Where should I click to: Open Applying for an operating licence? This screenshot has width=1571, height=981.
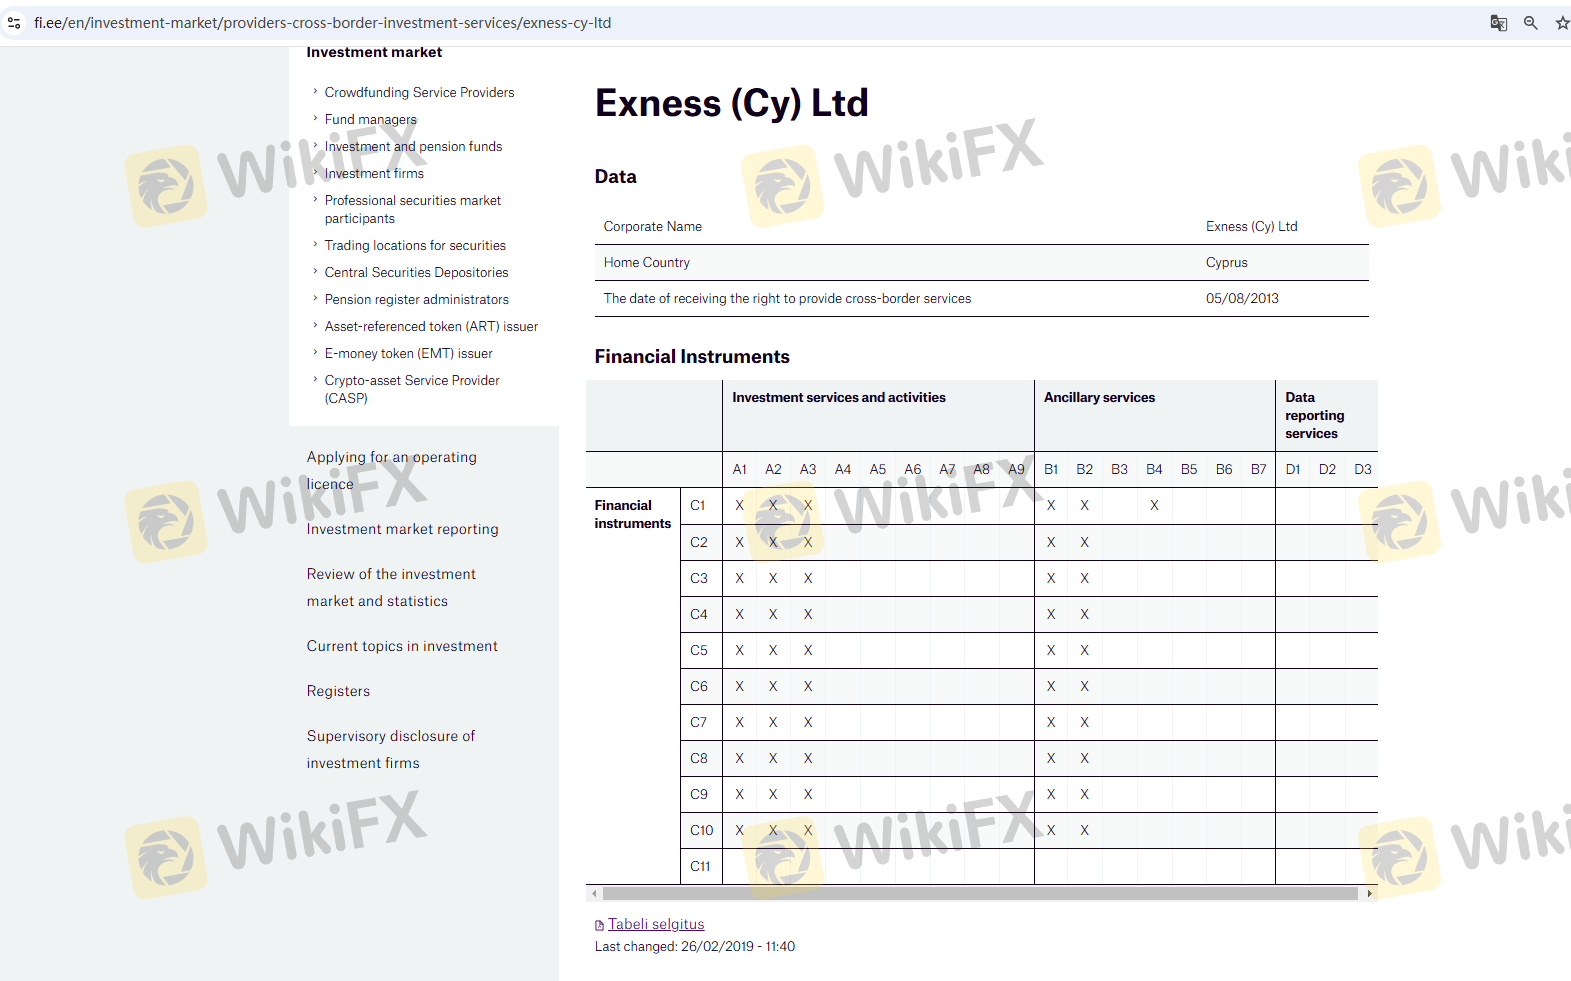point(391,470)
